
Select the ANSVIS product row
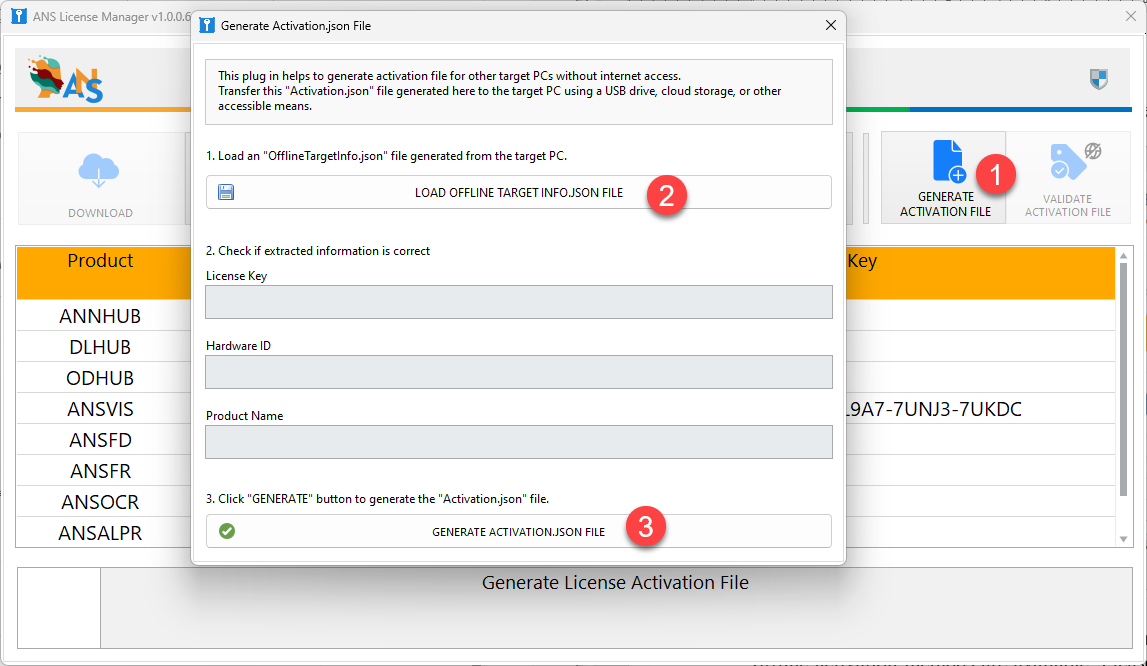click(100, 409)
